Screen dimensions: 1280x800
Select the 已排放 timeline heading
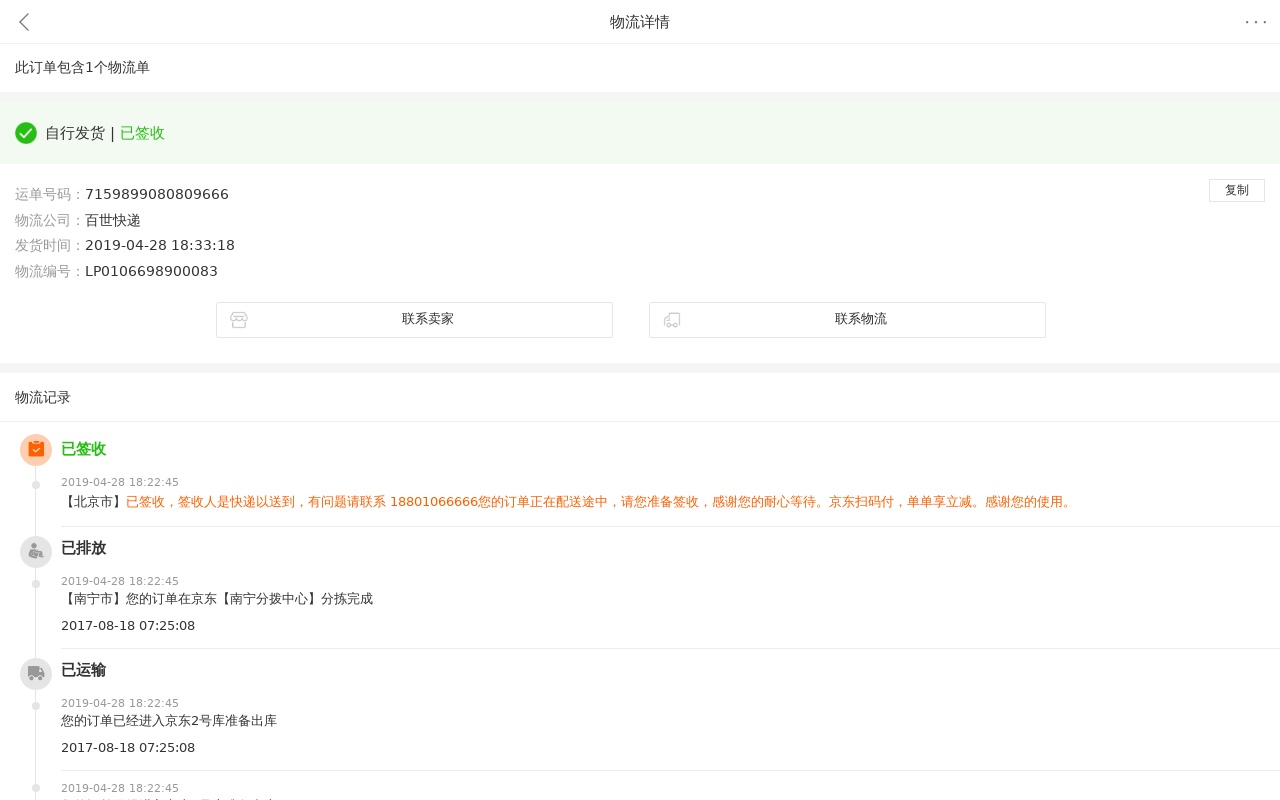(x=83, y=548)
